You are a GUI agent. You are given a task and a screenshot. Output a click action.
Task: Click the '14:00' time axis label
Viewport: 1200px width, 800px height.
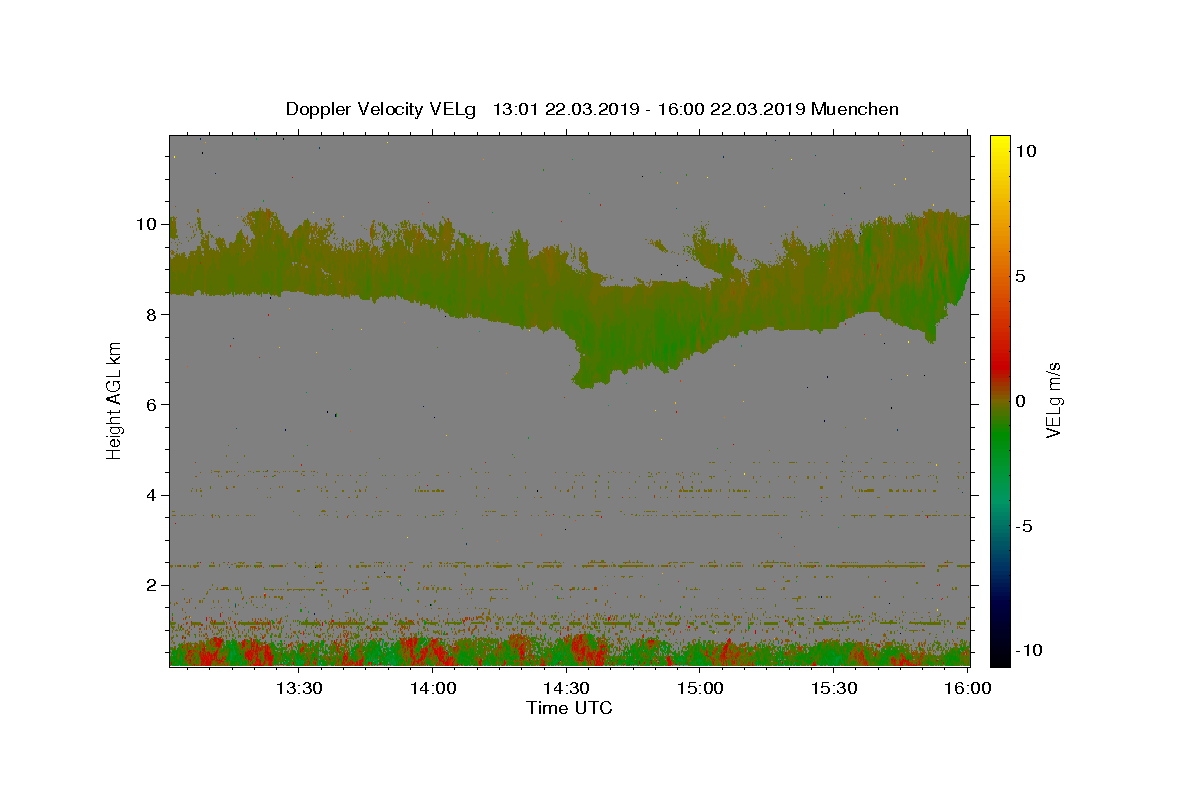pyautogui.click(x=433, y=688)
